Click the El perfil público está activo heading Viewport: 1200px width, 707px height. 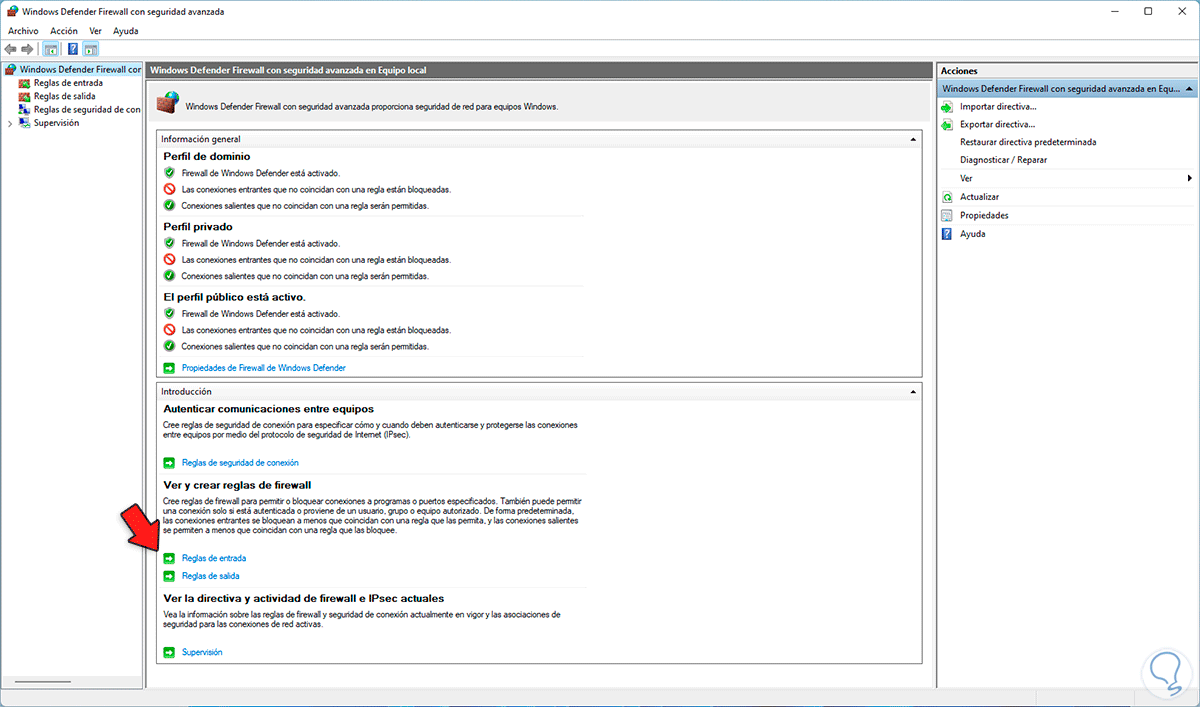[x=234, y=297]
